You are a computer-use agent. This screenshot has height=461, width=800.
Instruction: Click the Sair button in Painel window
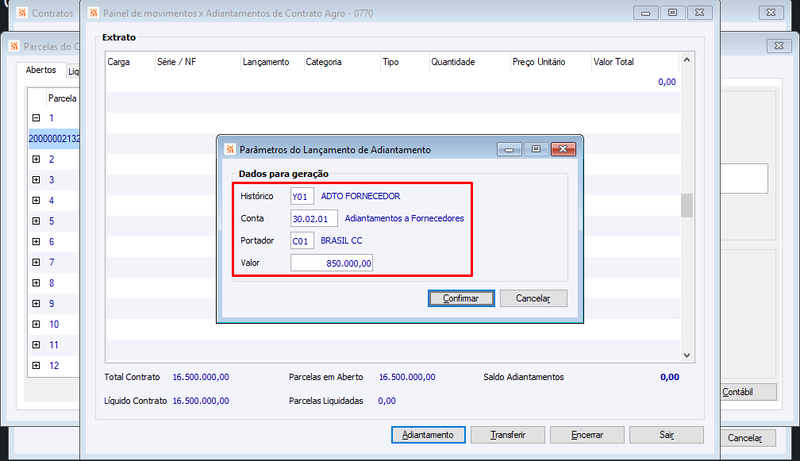tap(666, 435)
